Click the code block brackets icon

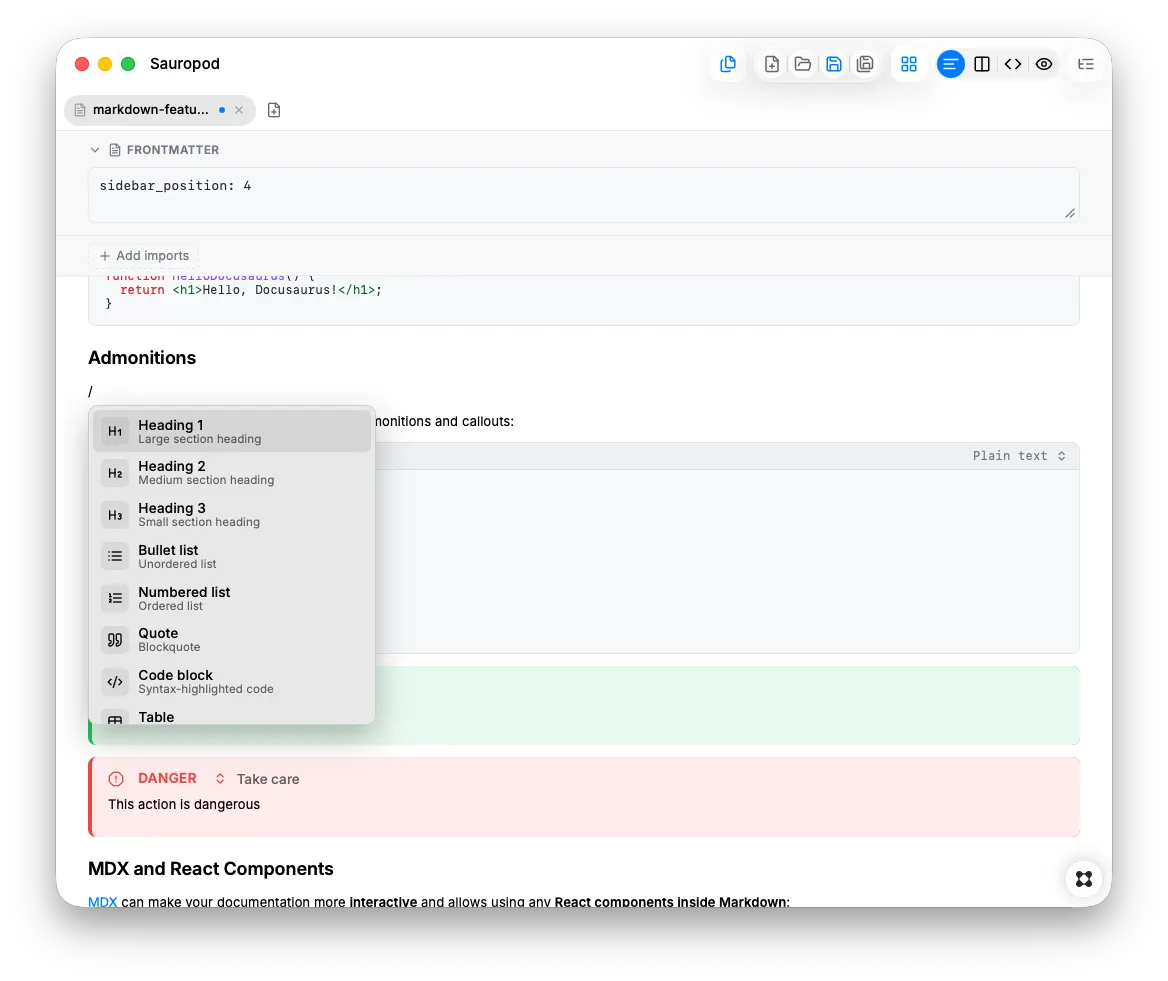pos(115,682)
